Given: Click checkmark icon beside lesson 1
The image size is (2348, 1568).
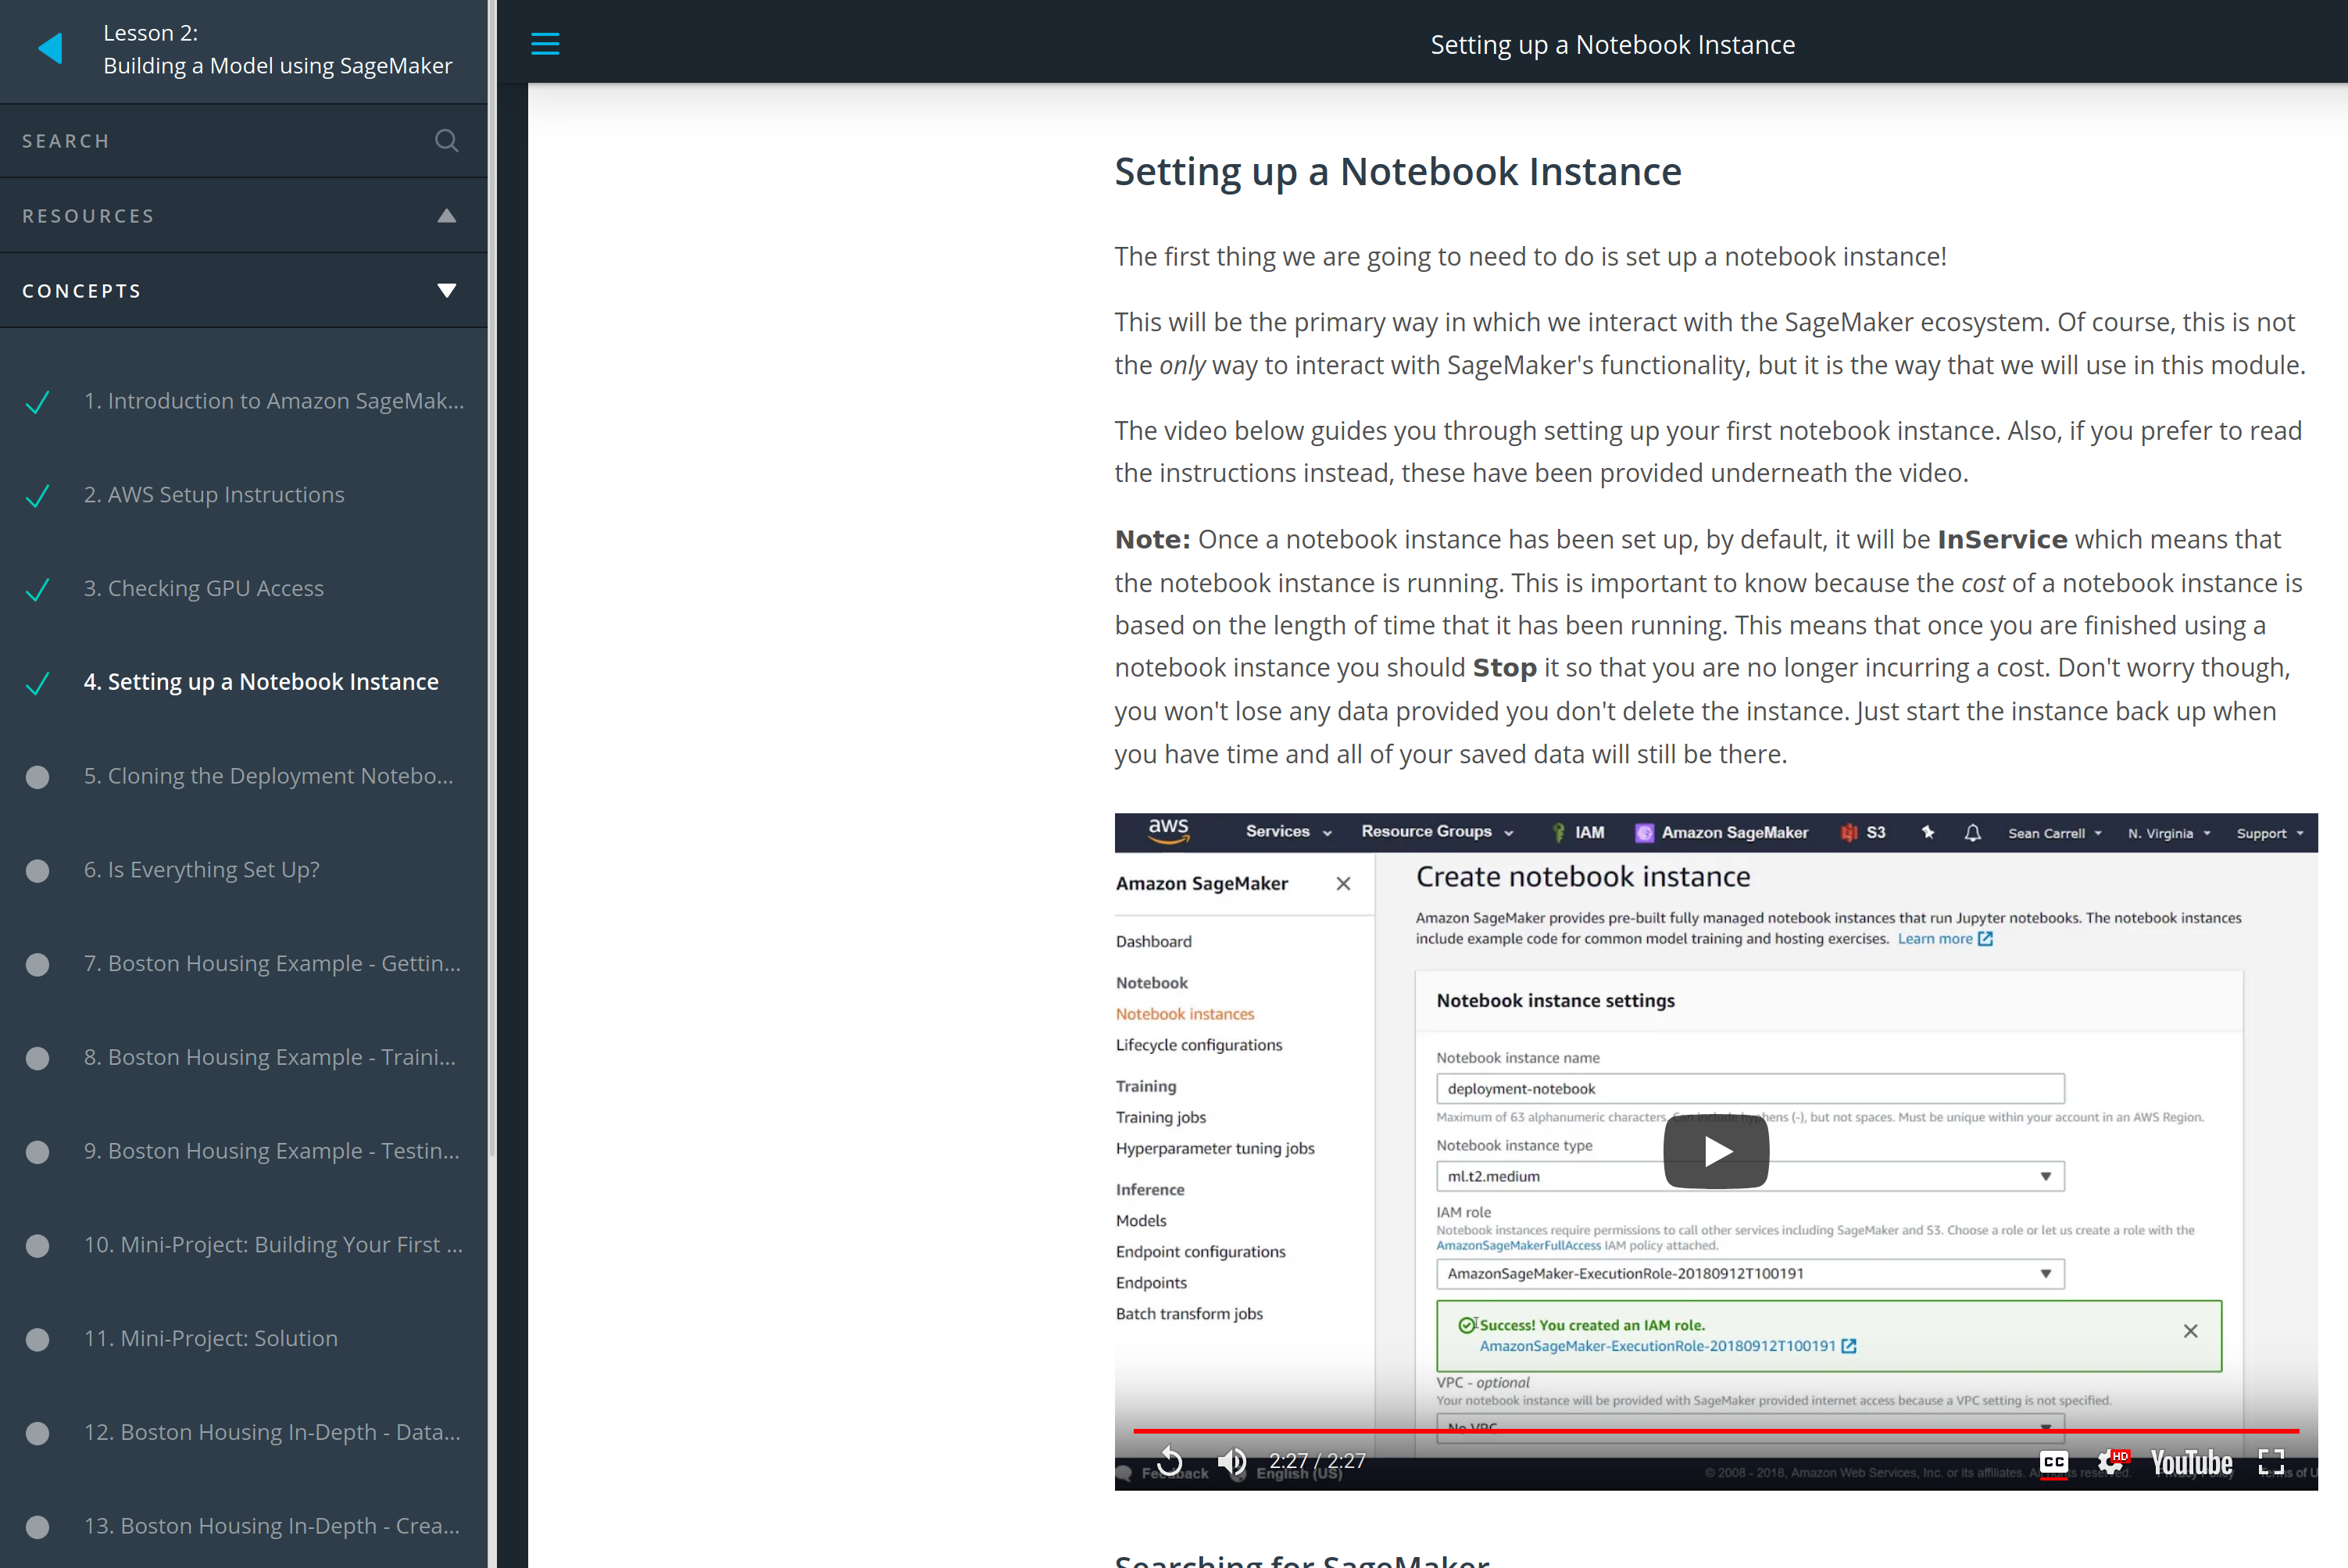Looking at the screenshot, I should [37, 402].
